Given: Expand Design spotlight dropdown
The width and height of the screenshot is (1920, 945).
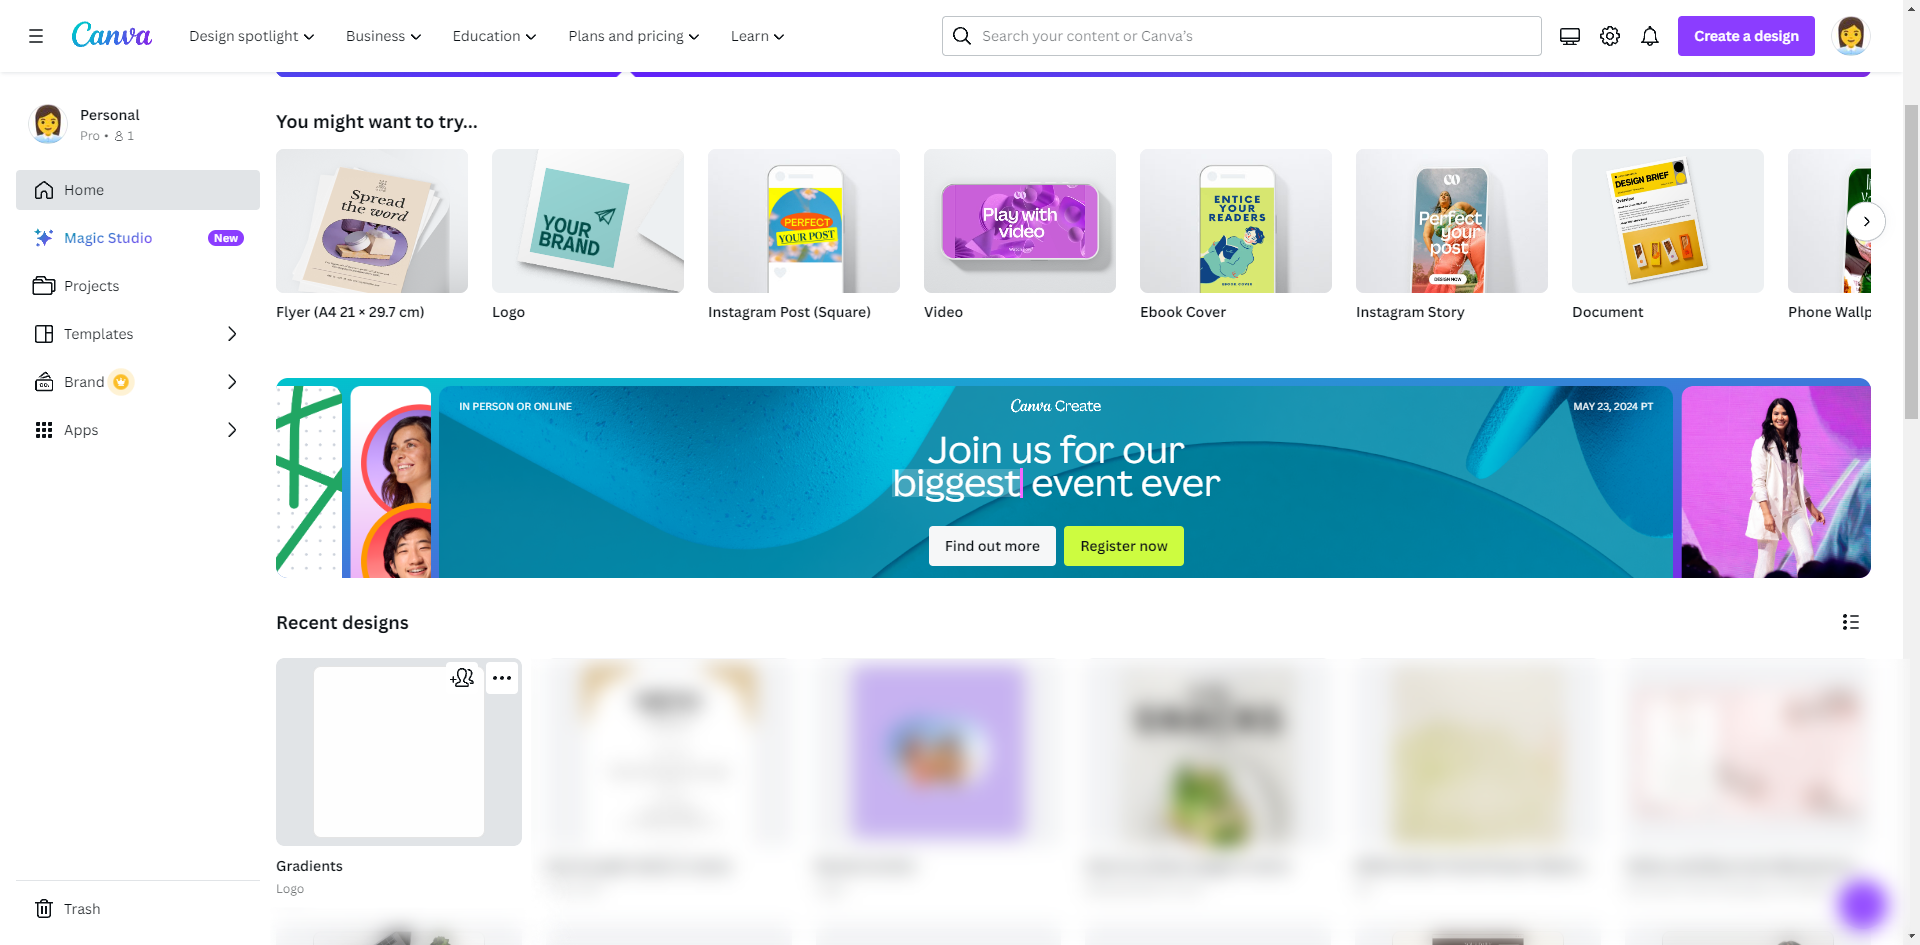Looking at the screenshot, I should 252,36.
